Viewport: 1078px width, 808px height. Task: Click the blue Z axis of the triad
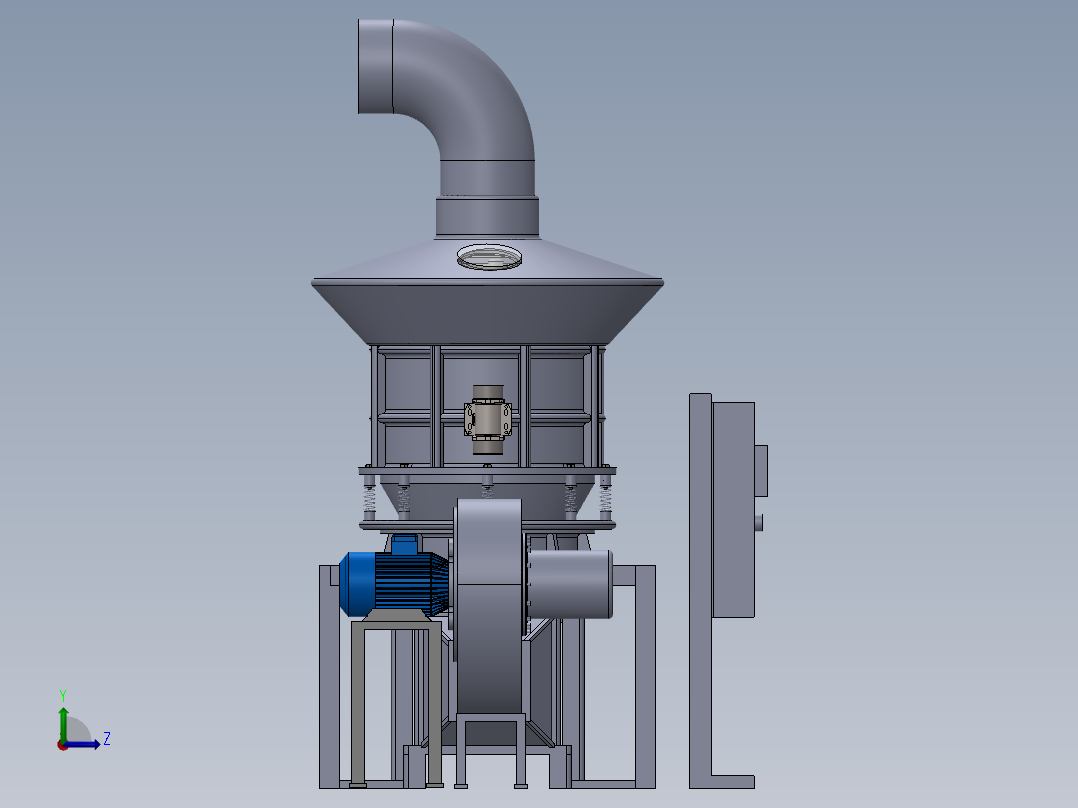[x=82, y=744]
